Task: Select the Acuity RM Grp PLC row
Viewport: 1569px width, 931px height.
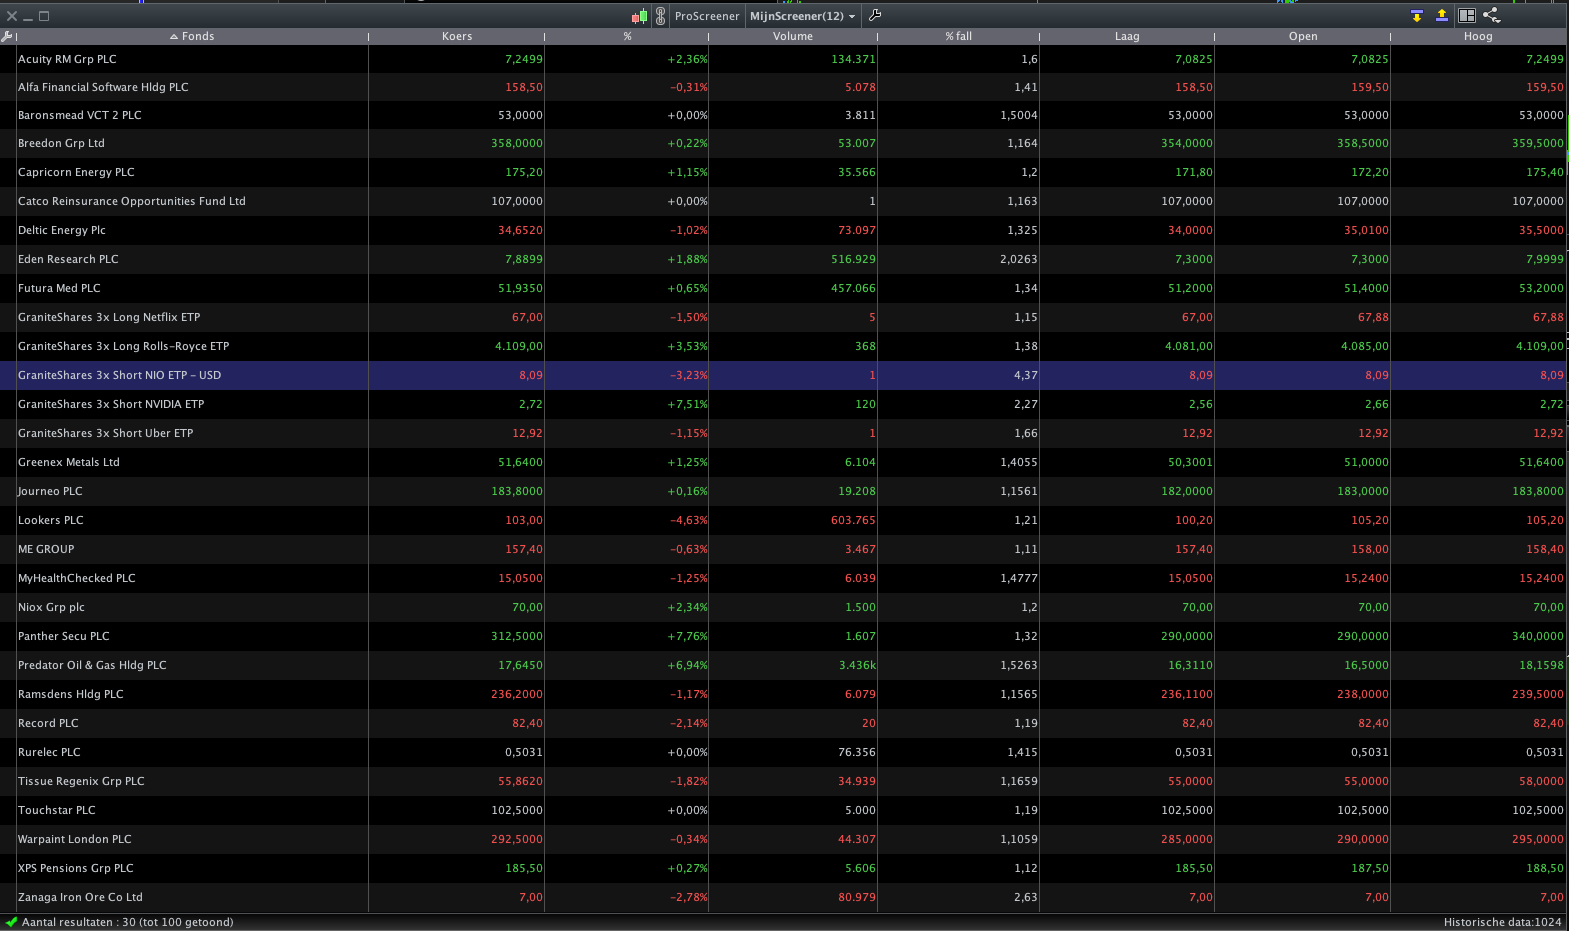Action: tap(783, 59)
